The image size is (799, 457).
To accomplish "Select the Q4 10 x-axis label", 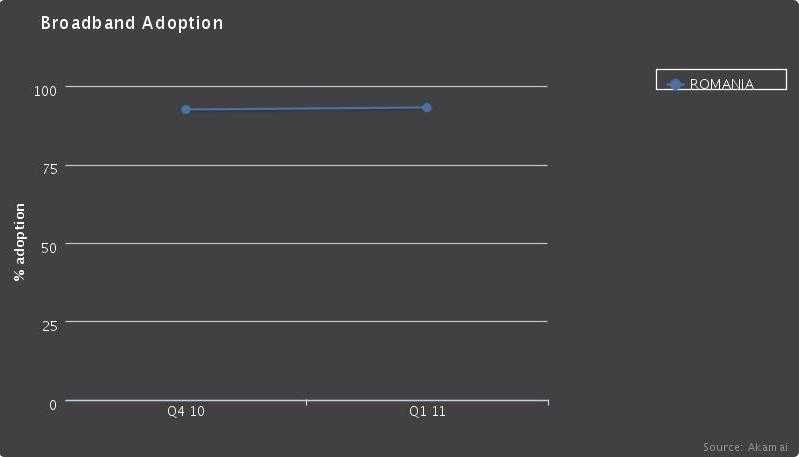I will [x=186, y=412].
